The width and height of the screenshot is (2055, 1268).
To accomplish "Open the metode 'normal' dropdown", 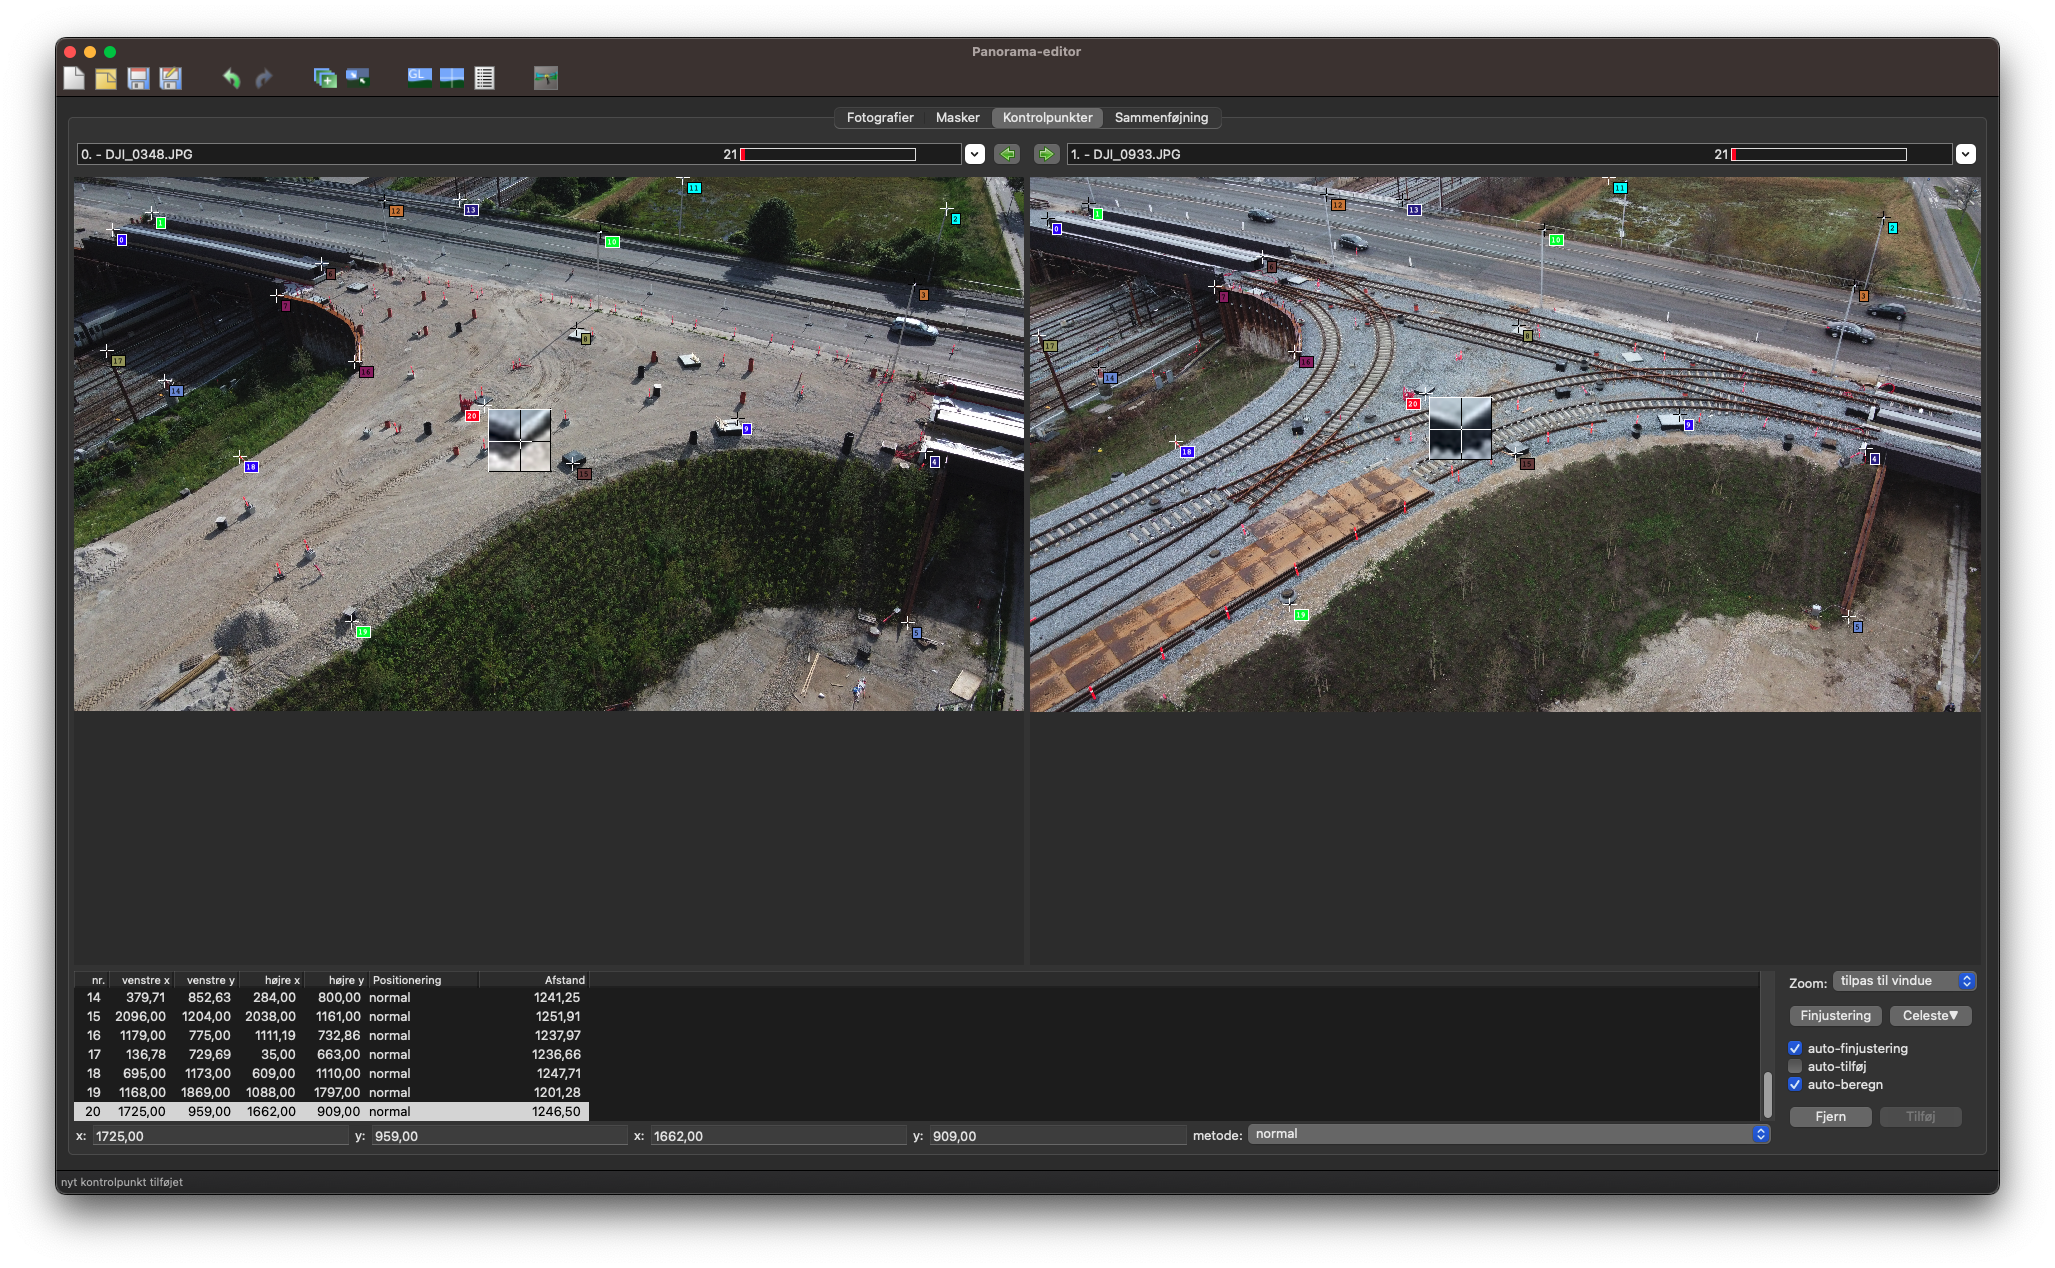I will [x=1509, y=1134].
